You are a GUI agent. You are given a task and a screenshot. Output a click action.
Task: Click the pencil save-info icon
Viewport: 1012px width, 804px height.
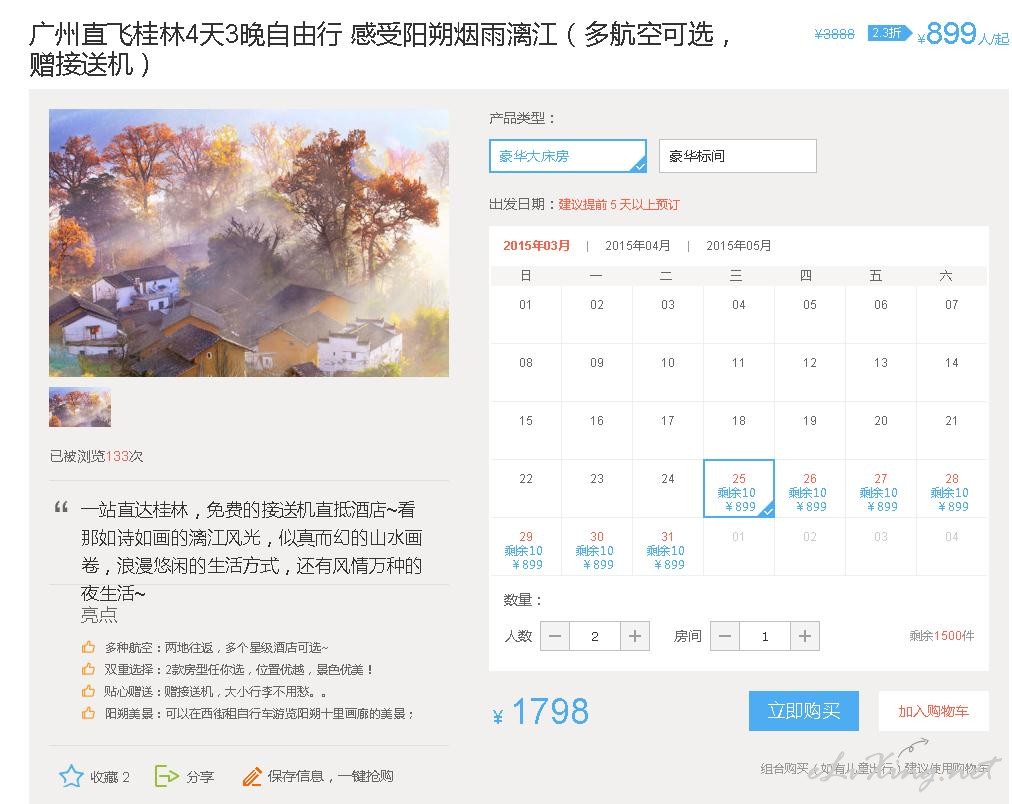pos(252,776)
